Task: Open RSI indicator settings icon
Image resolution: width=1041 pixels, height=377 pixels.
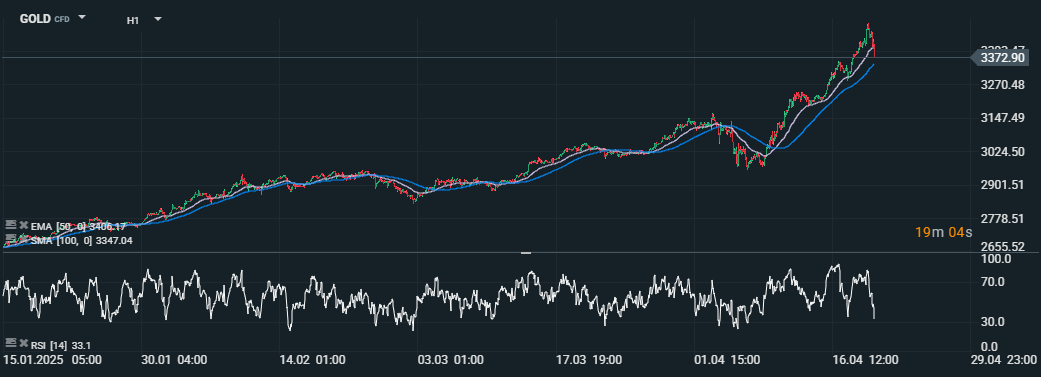Action: click(11, 342)
